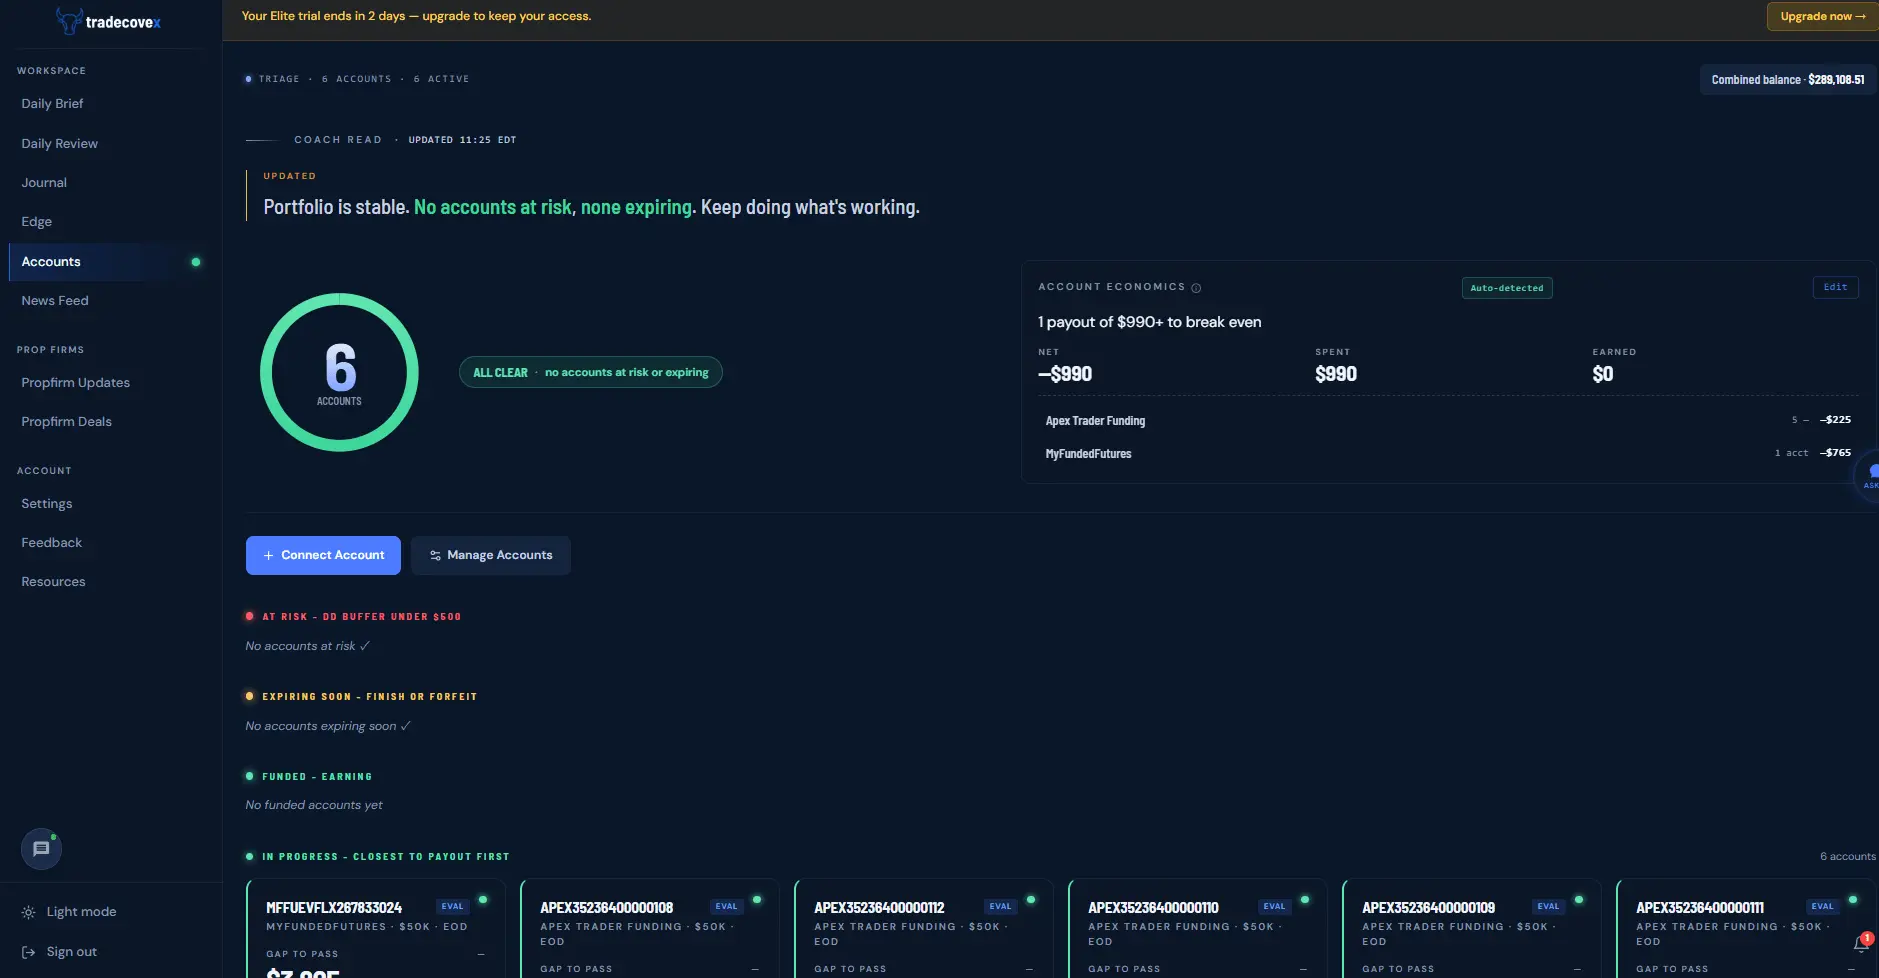This screenshot has width=1879, height=978.
Task: Edit account economics
Action: coord(1835,287)
